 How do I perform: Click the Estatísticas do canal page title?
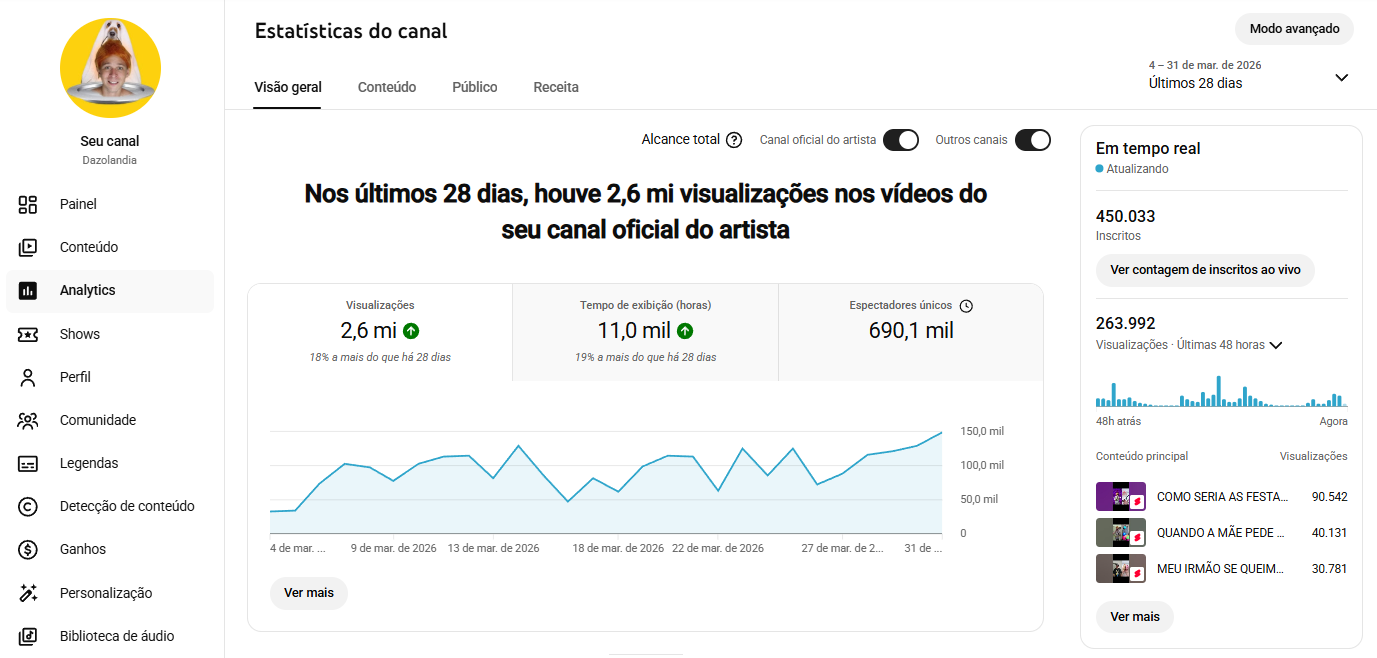click(351, 31)
